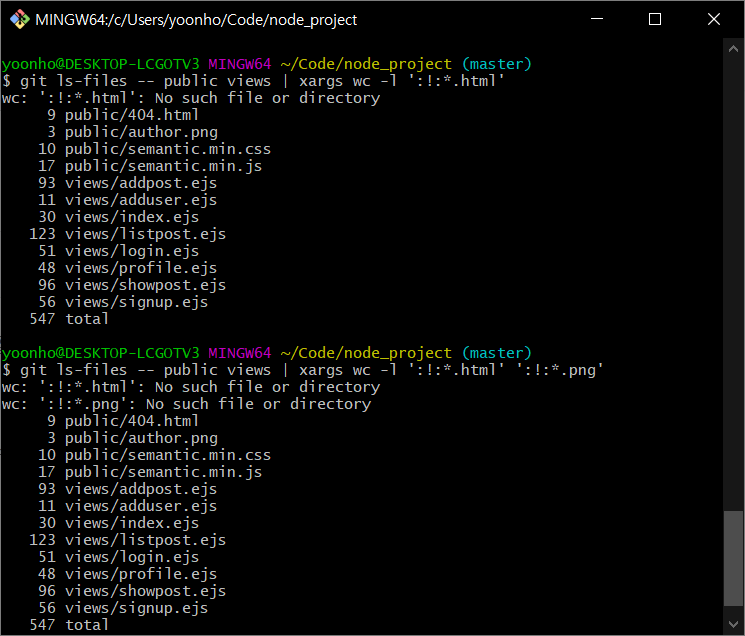Click '48 views/profile.ejs' in the first listing
Viewport: 745px width, 636px height.
[x=127, y=268]
